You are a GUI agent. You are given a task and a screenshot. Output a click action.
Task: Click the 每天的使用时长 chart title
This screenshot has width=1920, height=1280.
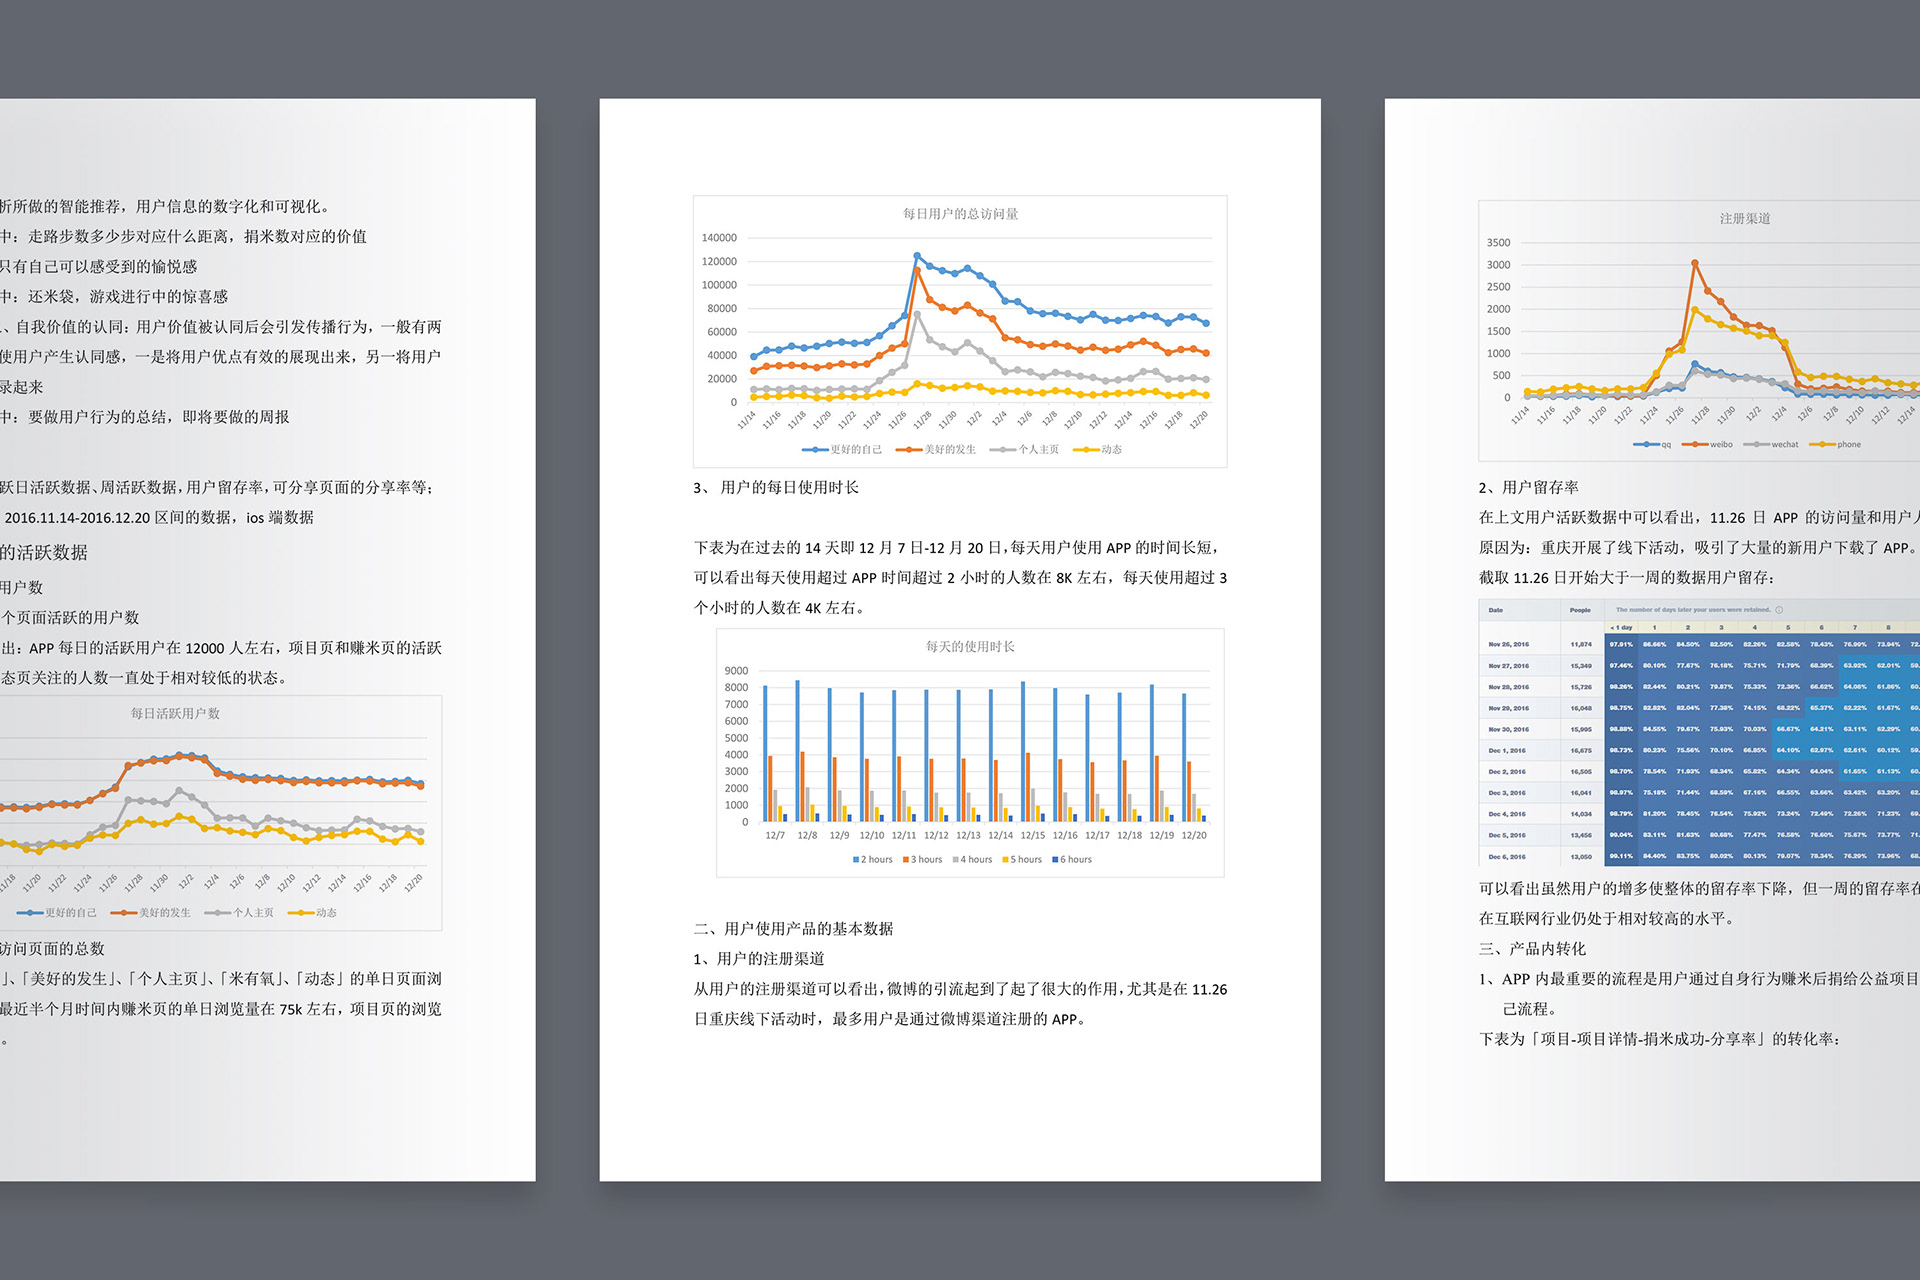[x=970, y=647]
